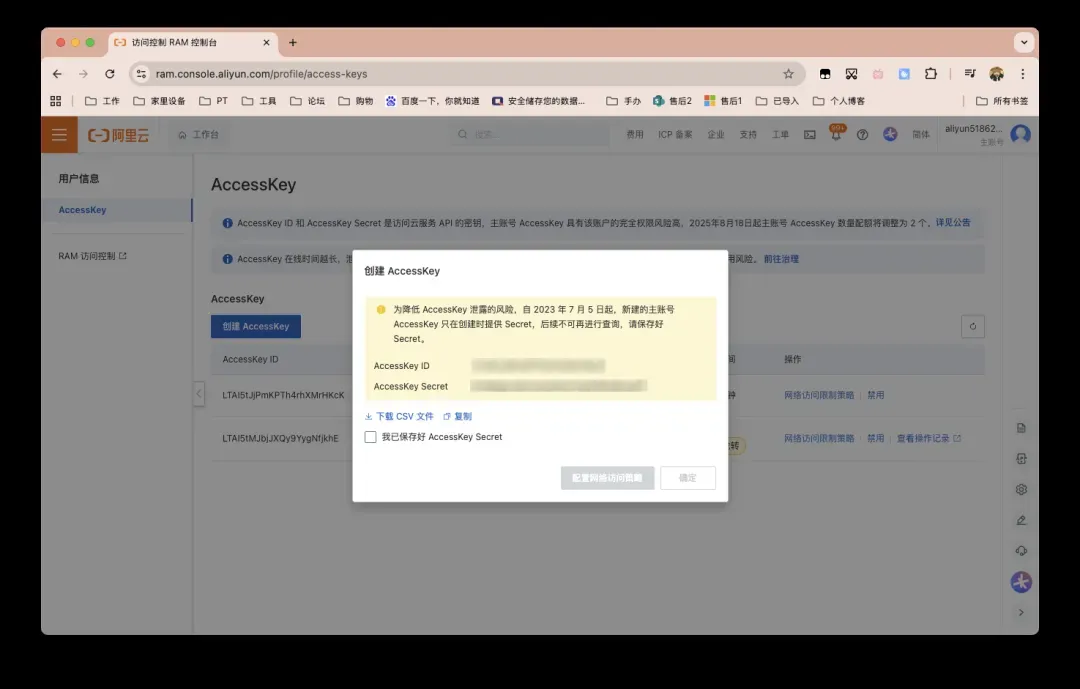Image resolution: width=1080 pixels, height=689 pixels.
Task: Click the 下载 CSV 文件 link
Action: [399, 416]
